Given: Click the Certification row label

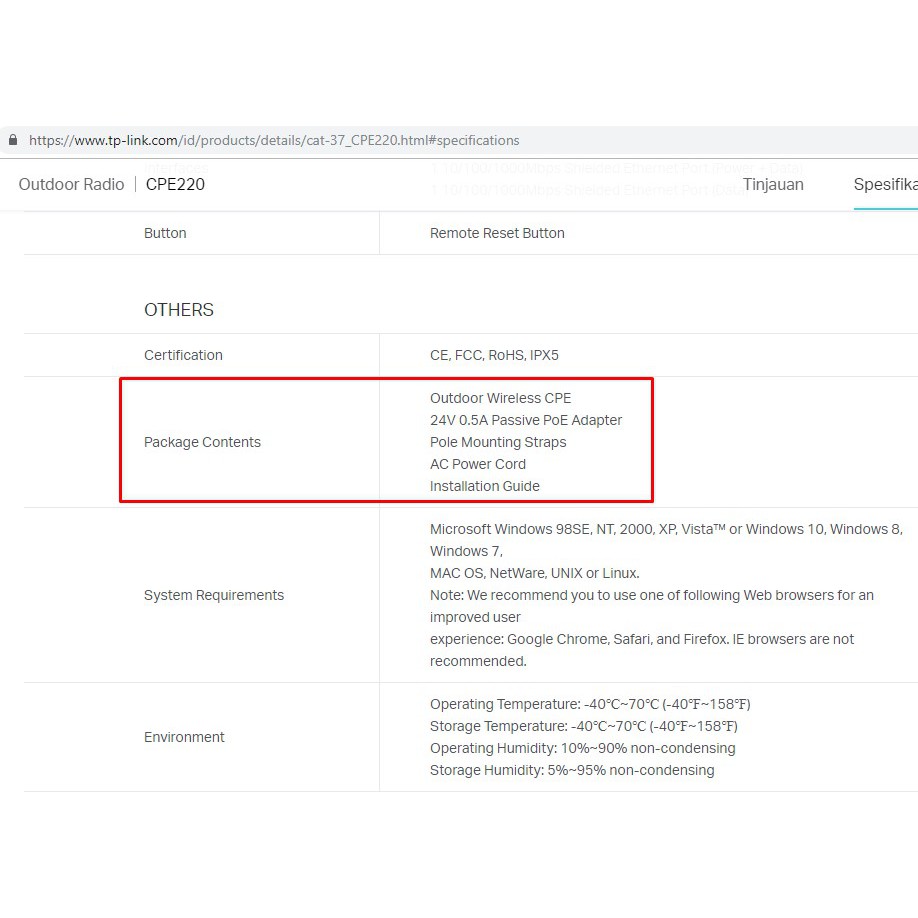Looking at the screenshot, I should pos(183,355).
